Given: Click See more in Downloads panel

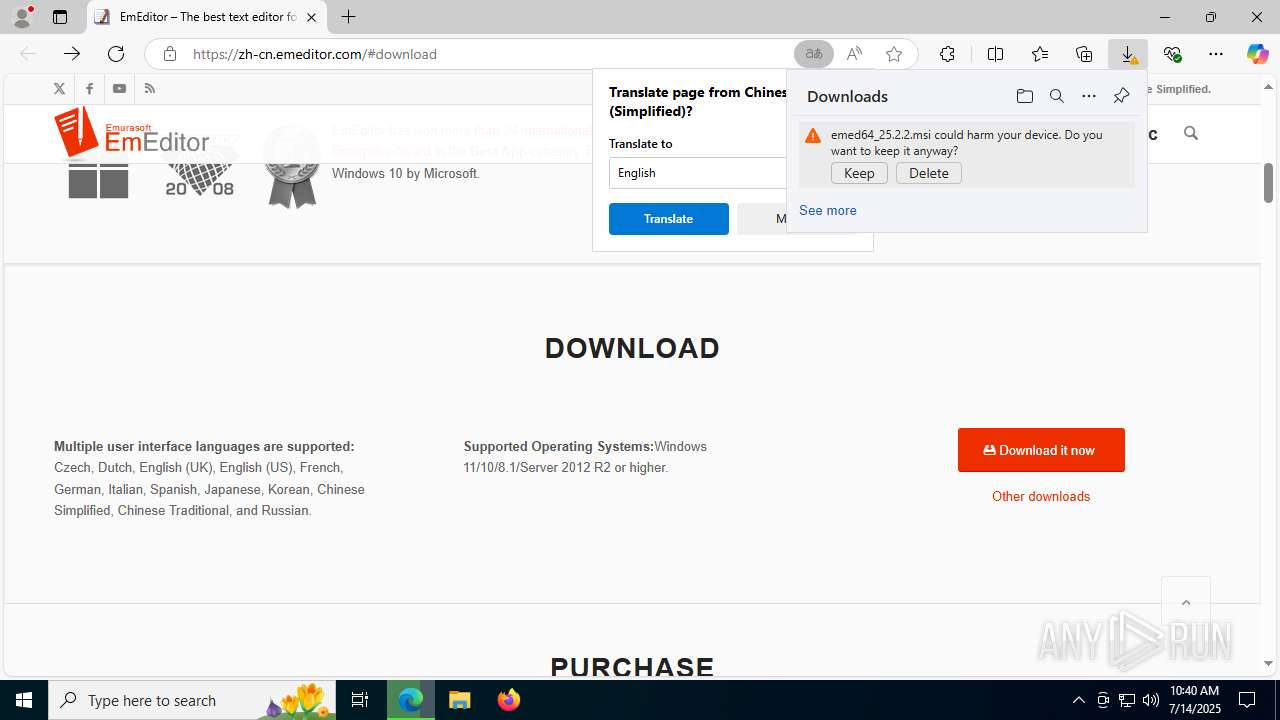Looking at the screenshot, I should 827,210.
